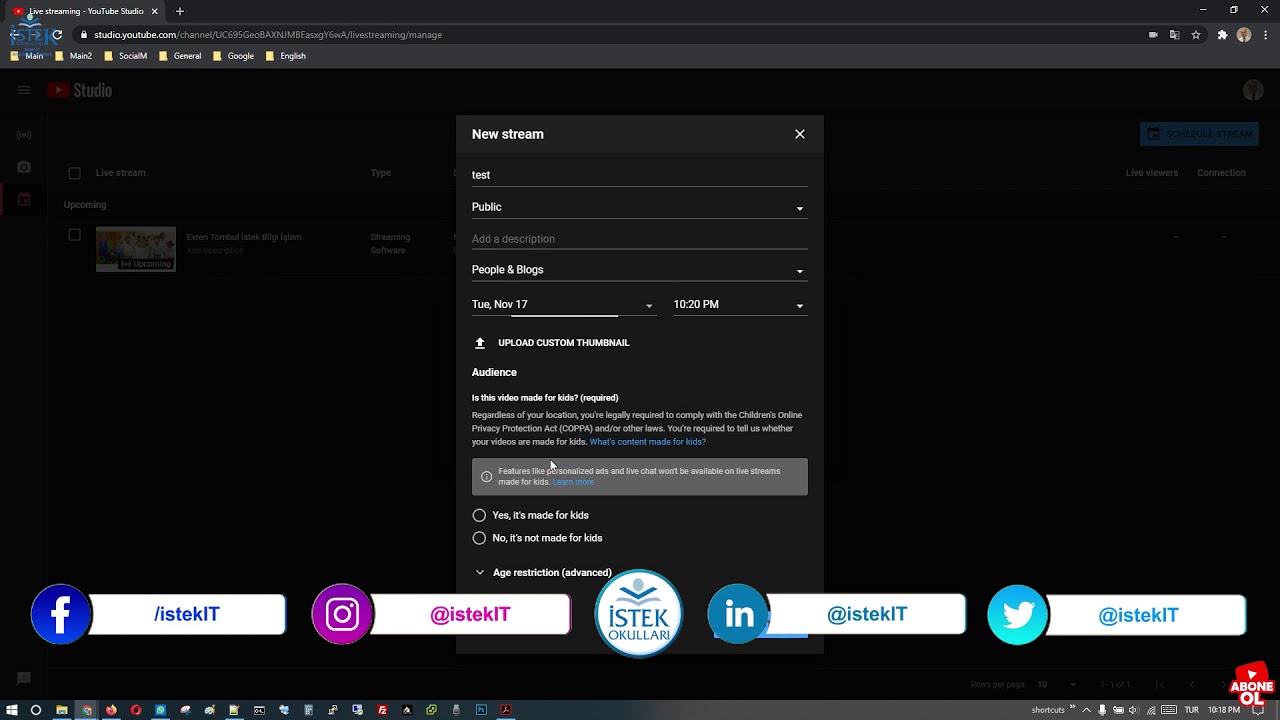Click the Connection column header

click(x=1221, y=173)
